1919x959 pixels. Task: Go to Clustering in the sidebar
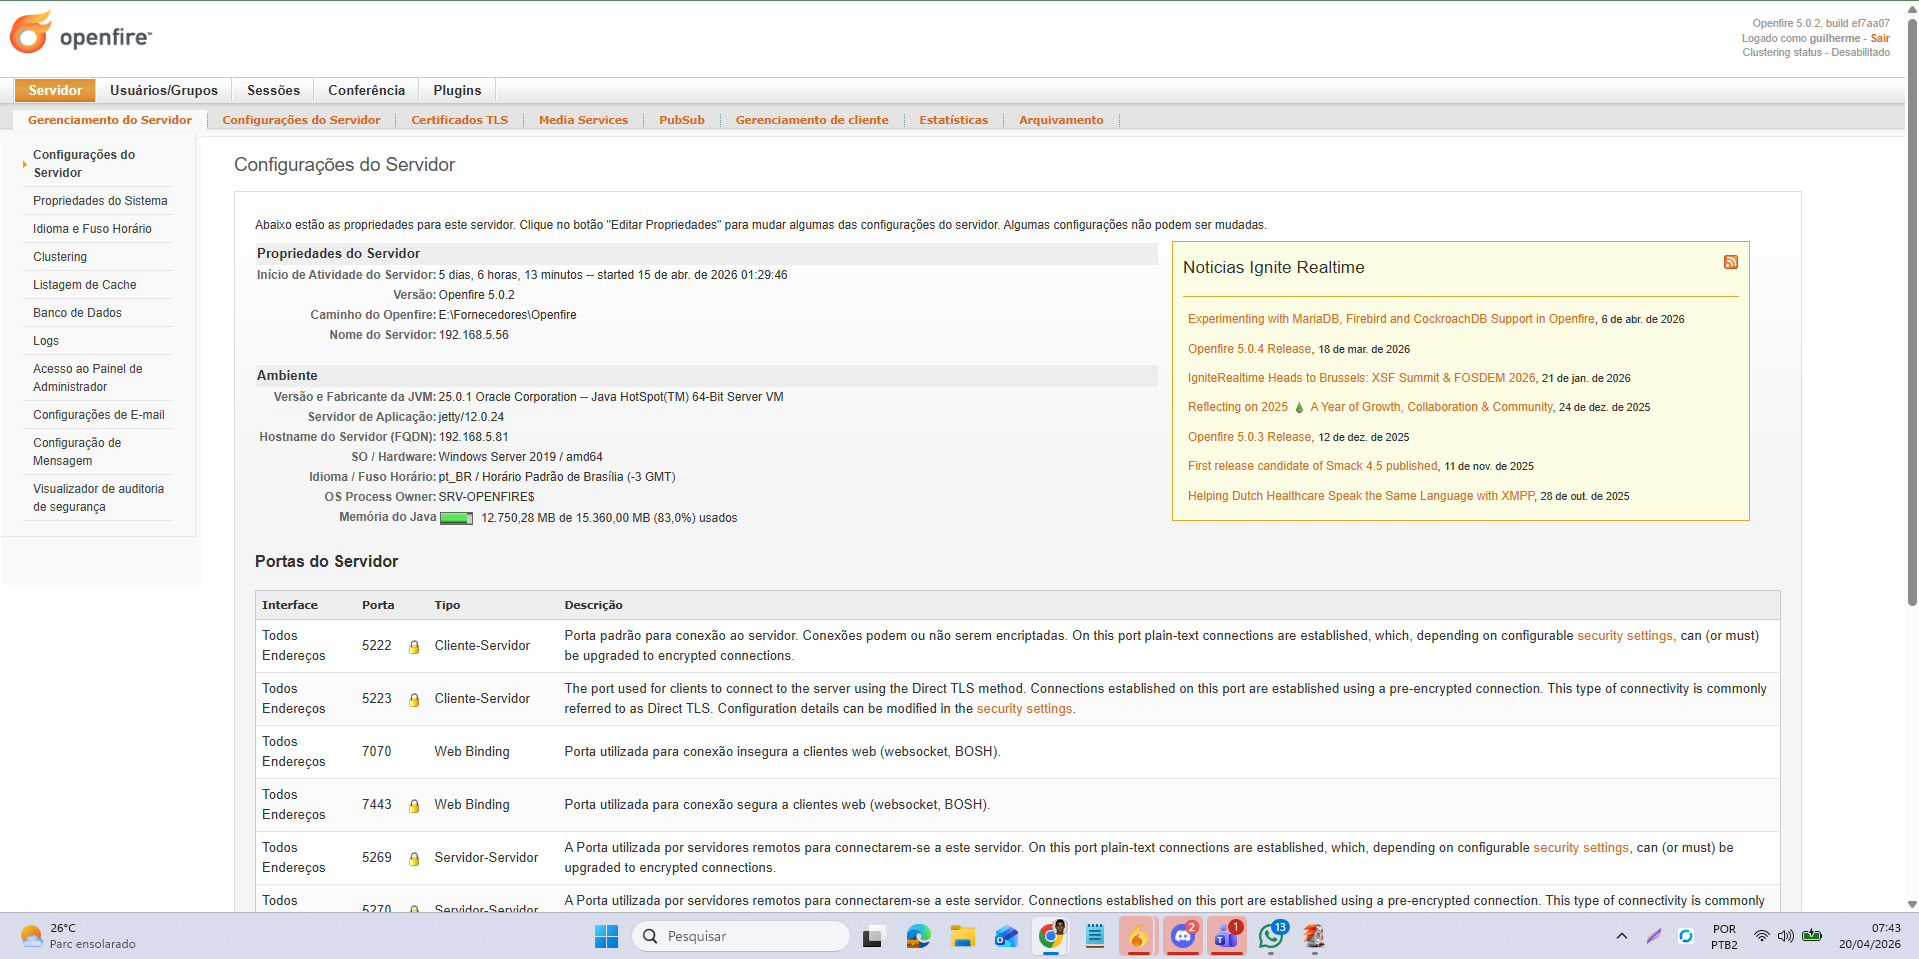point(60,257)
